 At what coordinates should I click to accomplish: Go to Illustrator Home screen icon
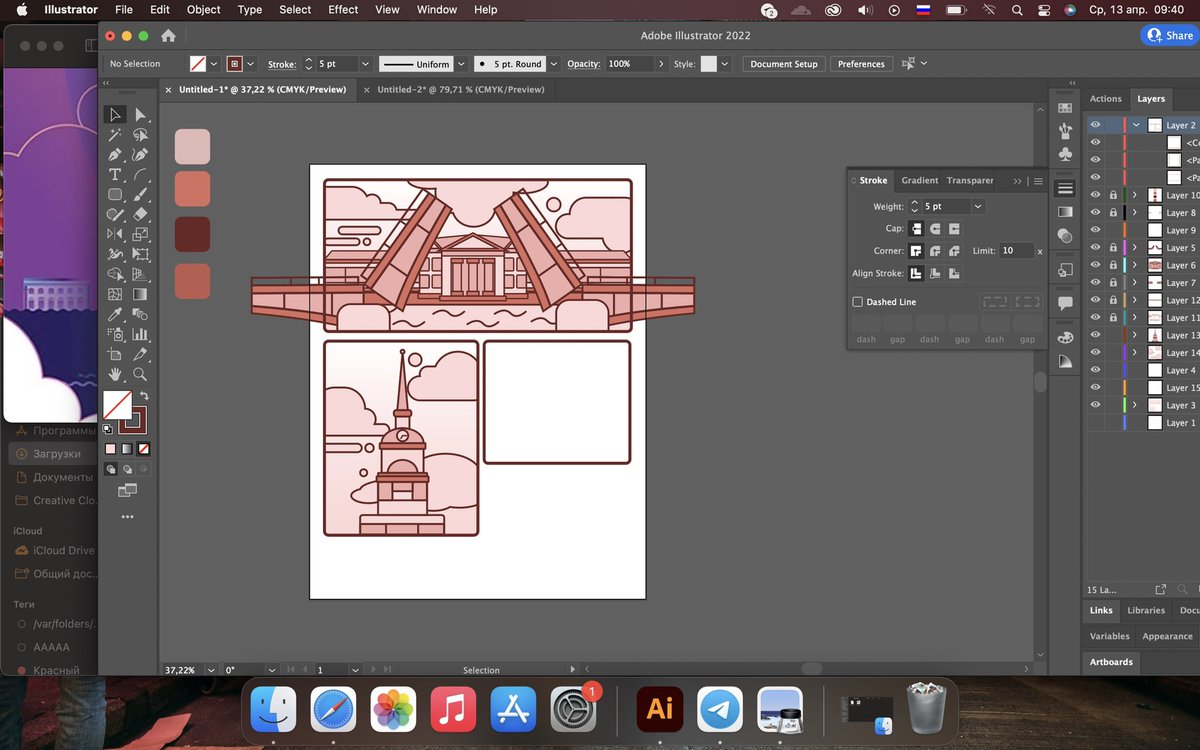pos(168,35)
